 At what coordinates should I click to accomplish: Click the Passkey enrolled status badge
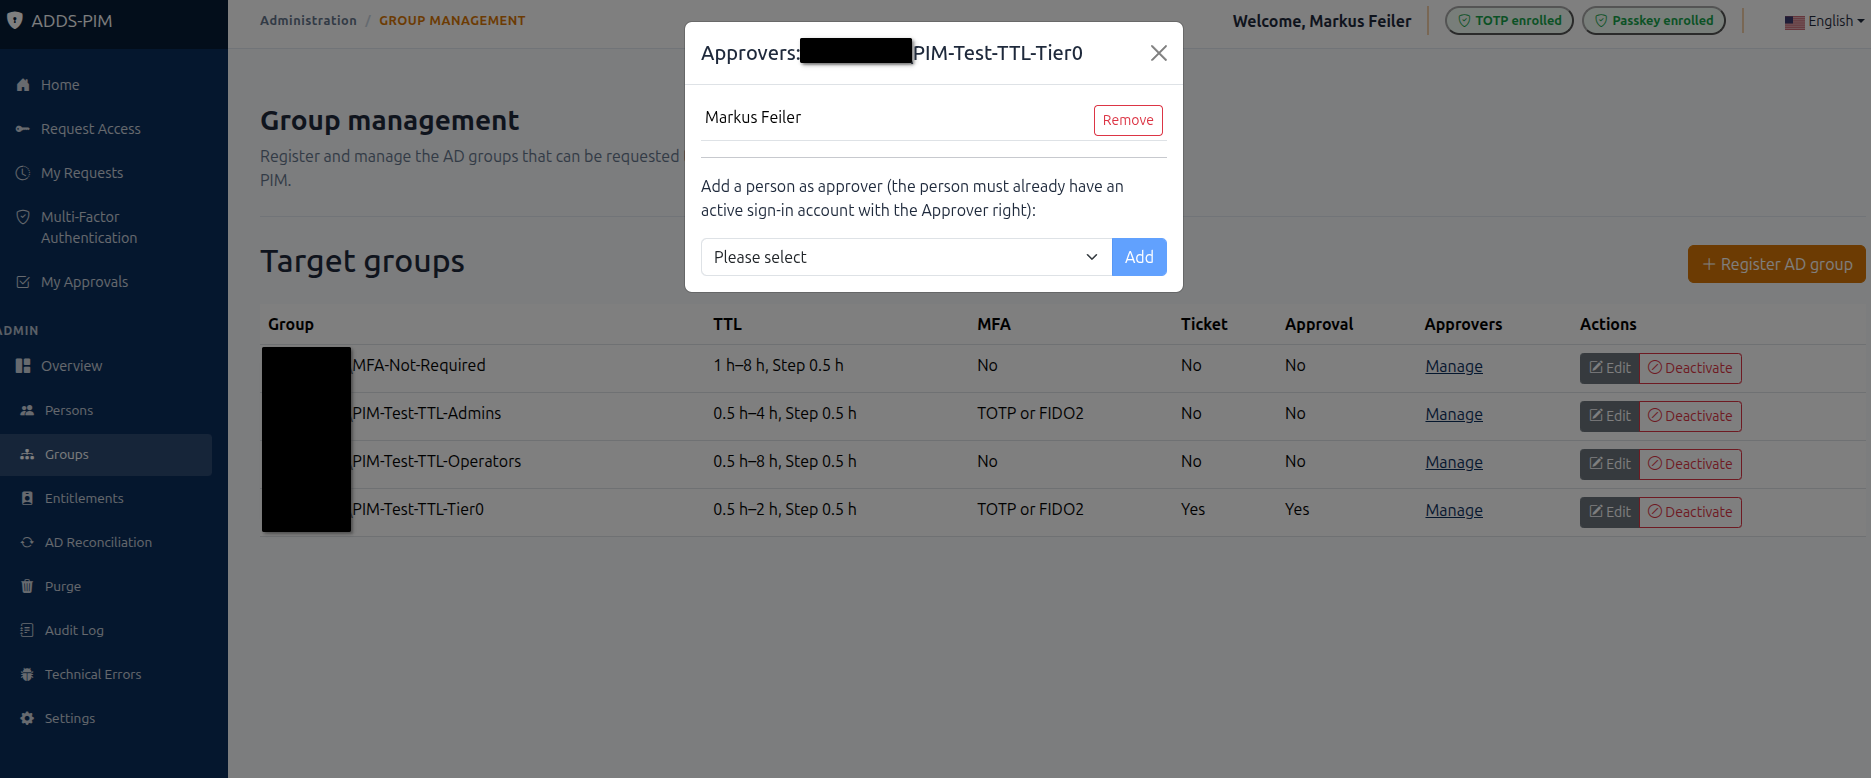coord(1654,20)
